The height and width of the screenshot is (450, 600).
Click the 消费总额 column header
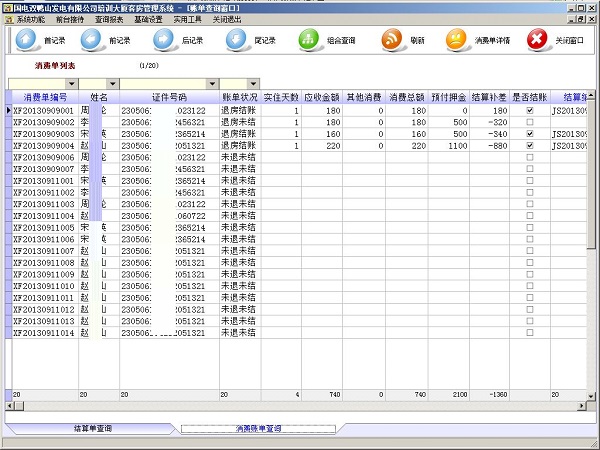(407, 97)
